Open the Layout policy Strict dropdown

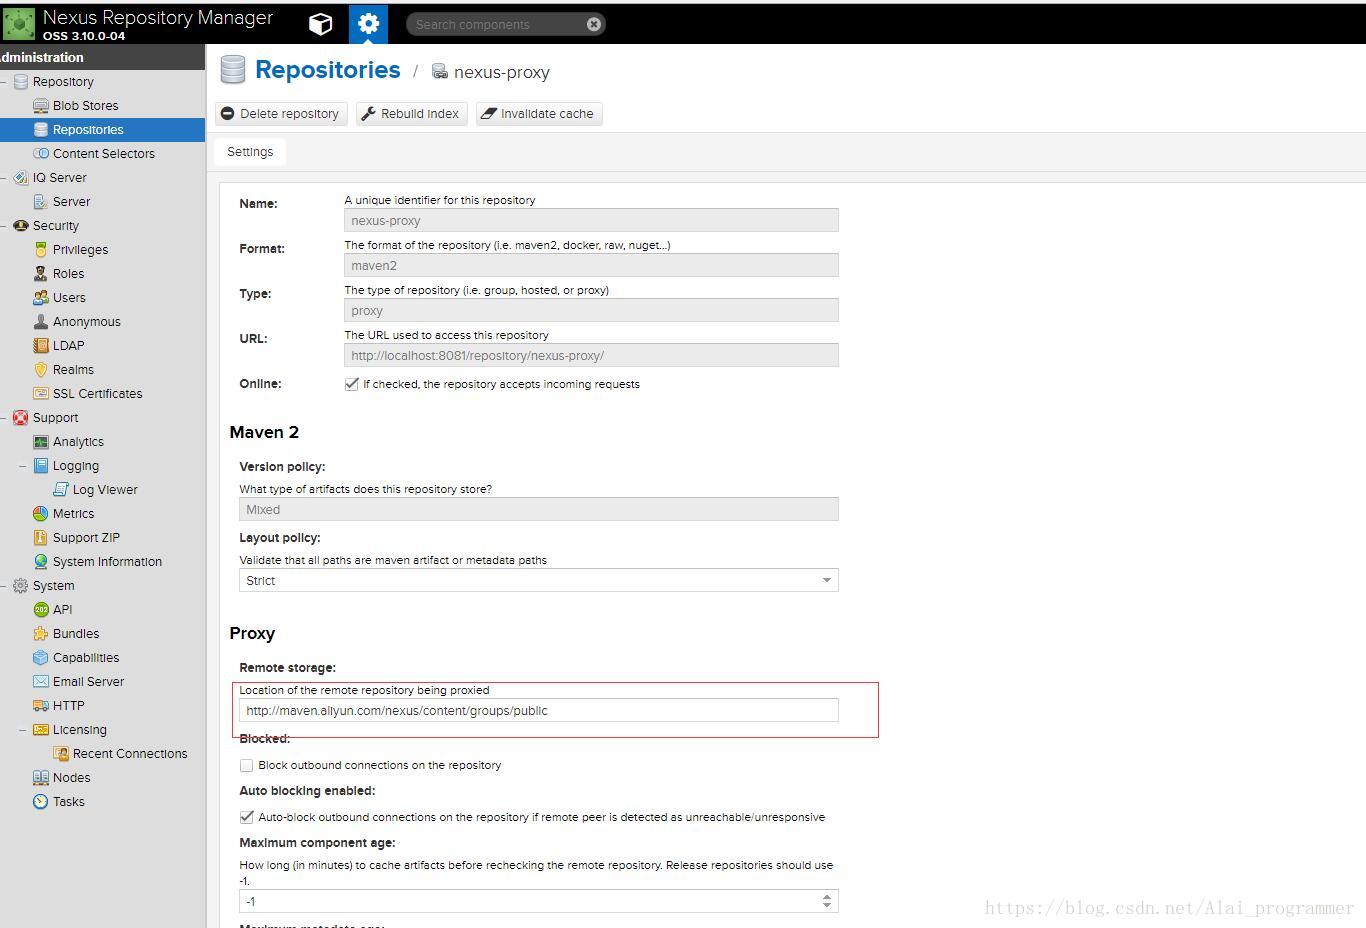click(826, 580)
